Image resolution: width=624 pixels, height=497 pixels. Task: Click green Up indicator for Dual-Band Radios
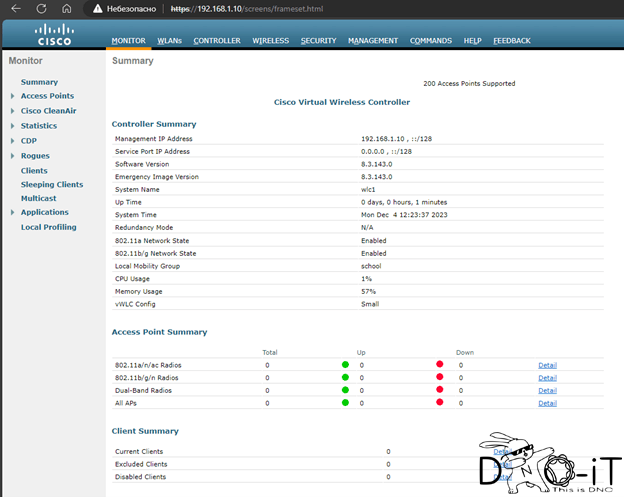click(x=345, y=390)
